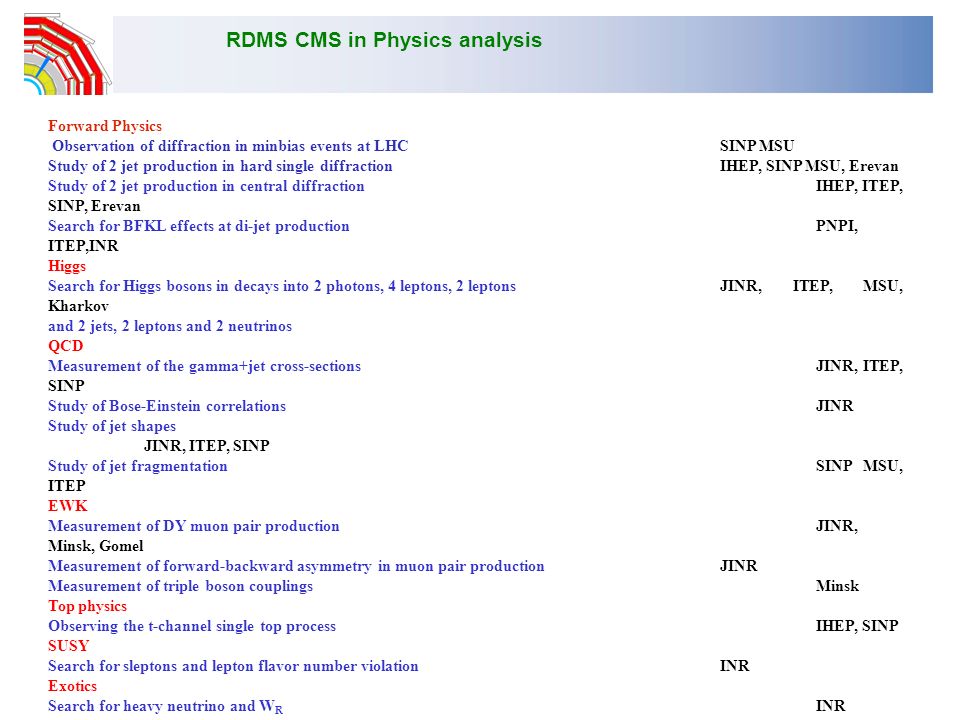This screenshot has height=720, width=960.
Task: Click the black 'ITEP,INR' line
Action: 83,246
